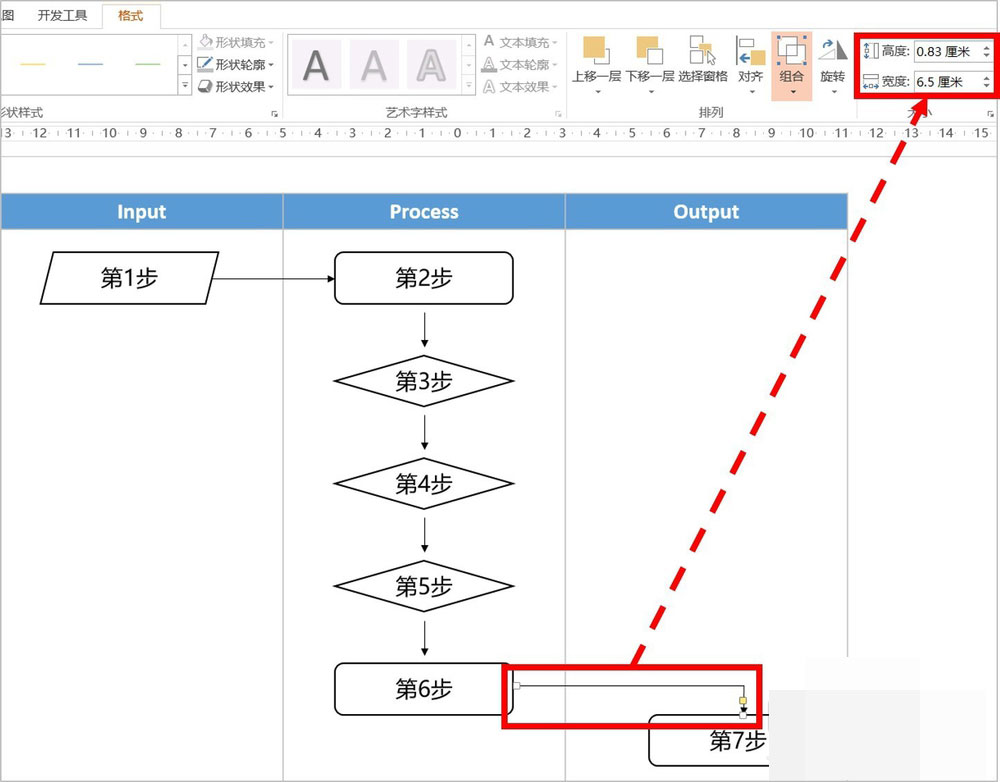Open the 文本轮廓 text outline menu

click(x=520, y=64)
